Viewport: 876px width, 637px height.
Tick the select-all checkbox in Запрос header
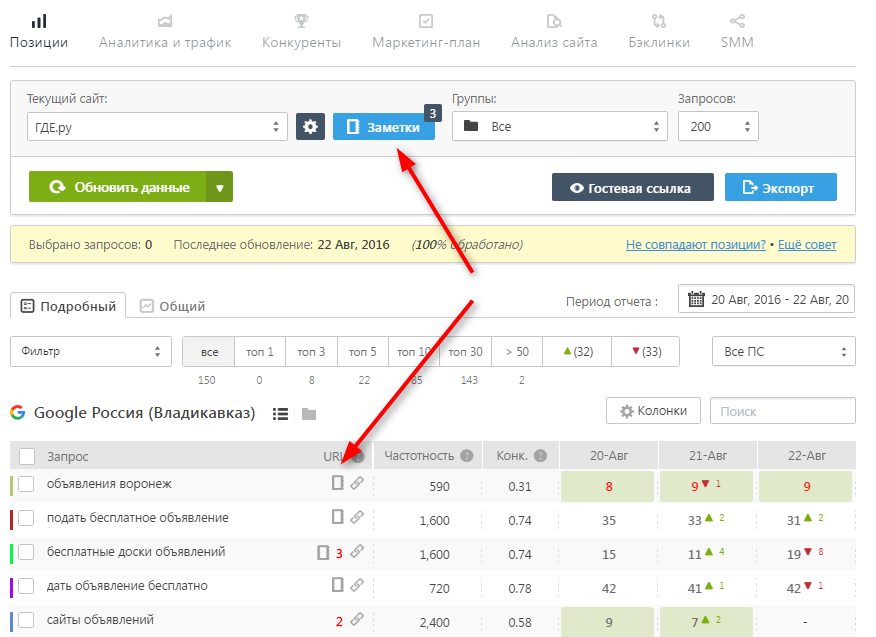click(x=27, y=456)
